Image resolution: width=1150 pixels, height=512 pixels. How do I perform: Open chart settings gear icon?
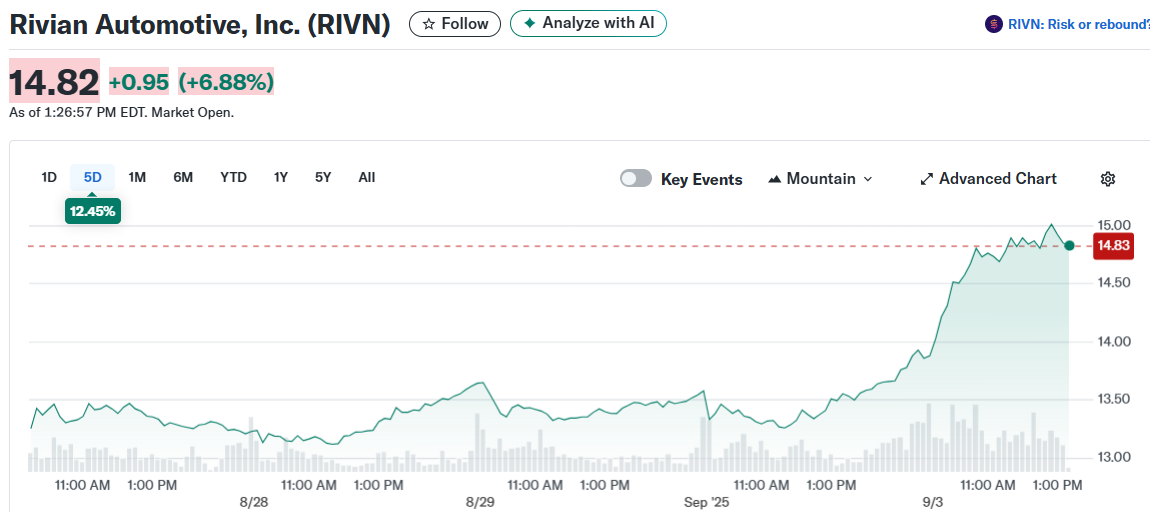pyautogui.click(x=1108, y=179)
